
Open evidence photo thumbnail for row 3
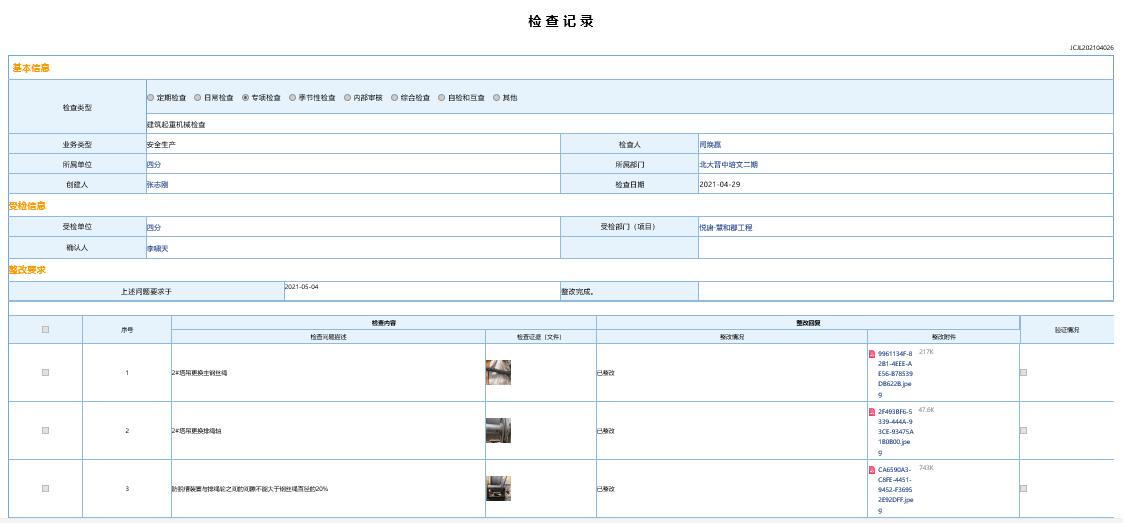click(498, 489)
